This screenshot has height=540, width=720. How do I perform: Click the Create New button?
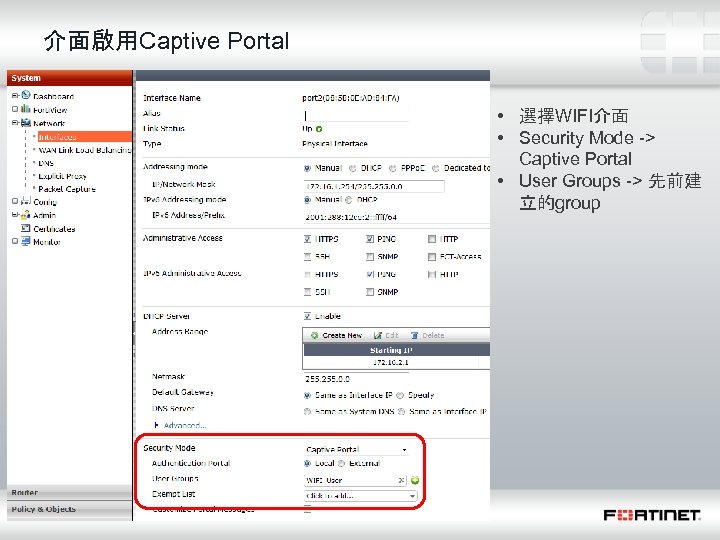point(337,336)
